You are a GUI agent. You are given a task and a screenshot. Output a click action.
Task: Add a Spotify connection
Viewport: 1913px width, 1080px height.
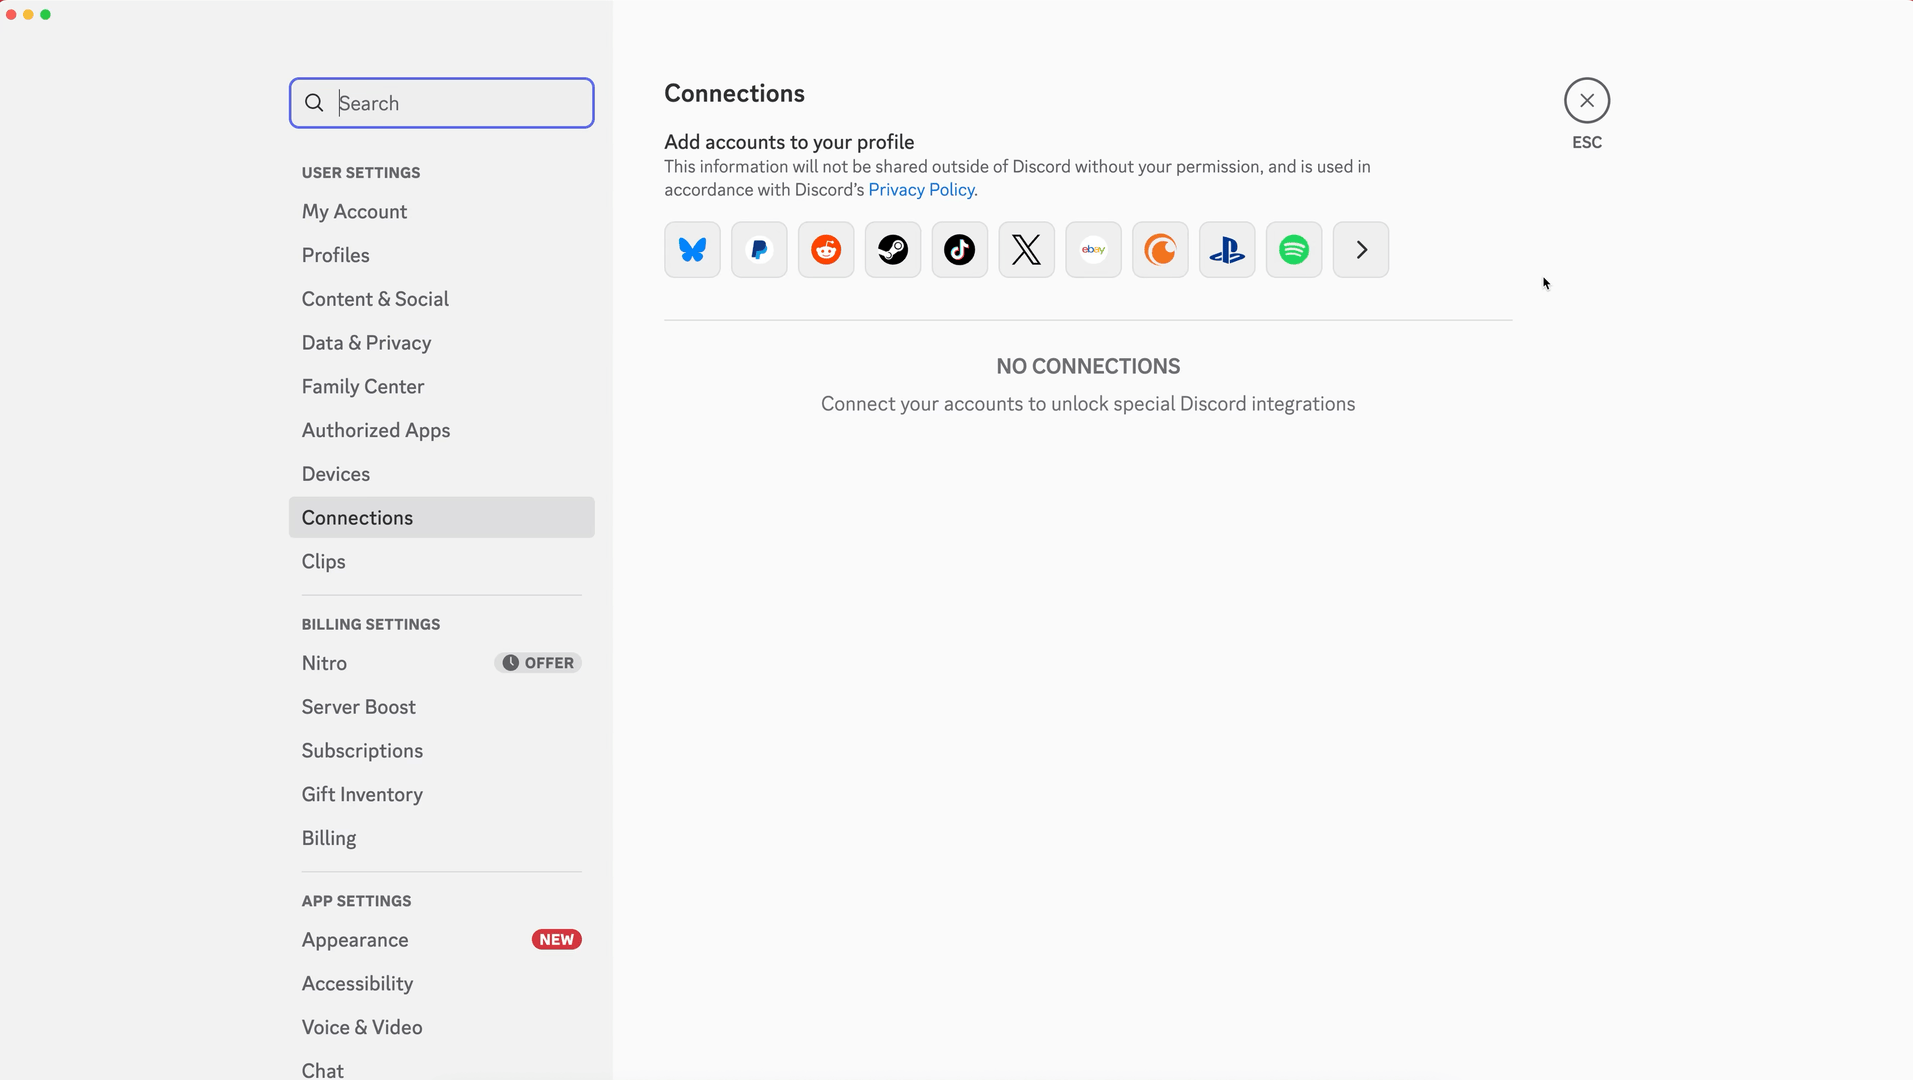[1293, 249]
